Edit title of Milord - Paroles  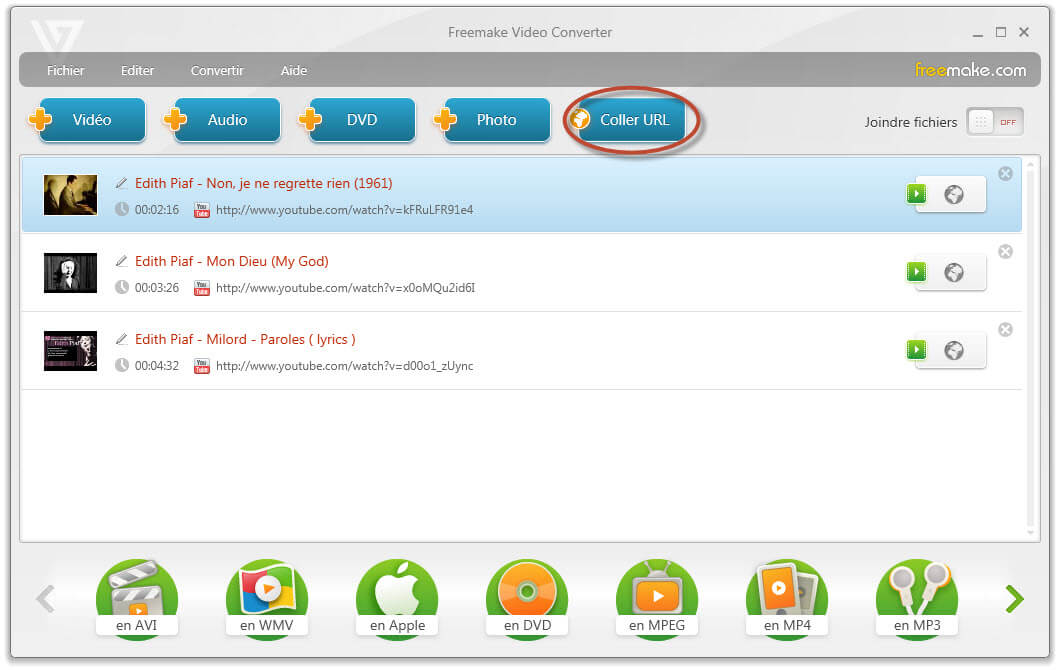coord(122,339)
